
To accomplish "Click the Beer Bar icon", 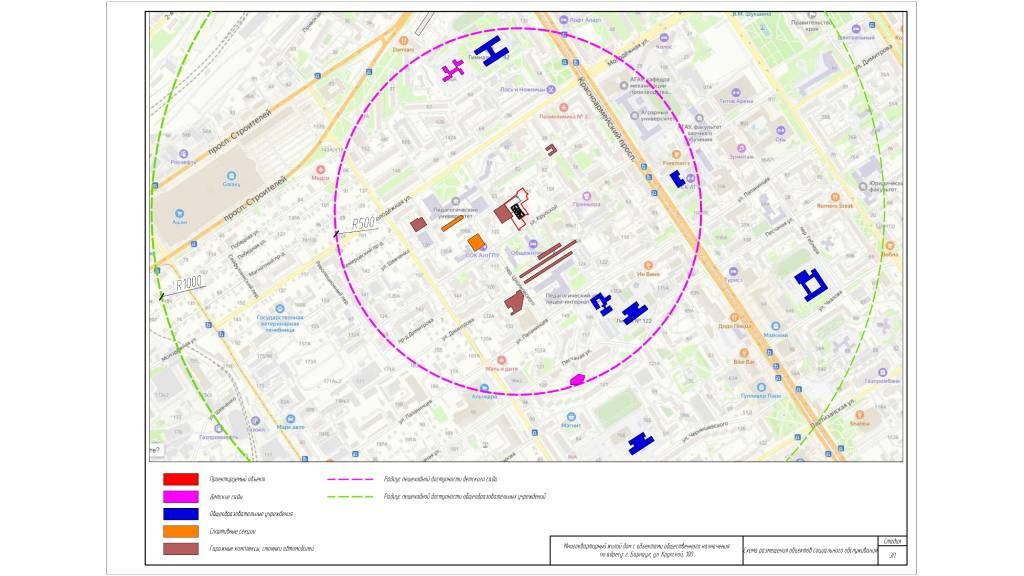I will click(744, 353).
